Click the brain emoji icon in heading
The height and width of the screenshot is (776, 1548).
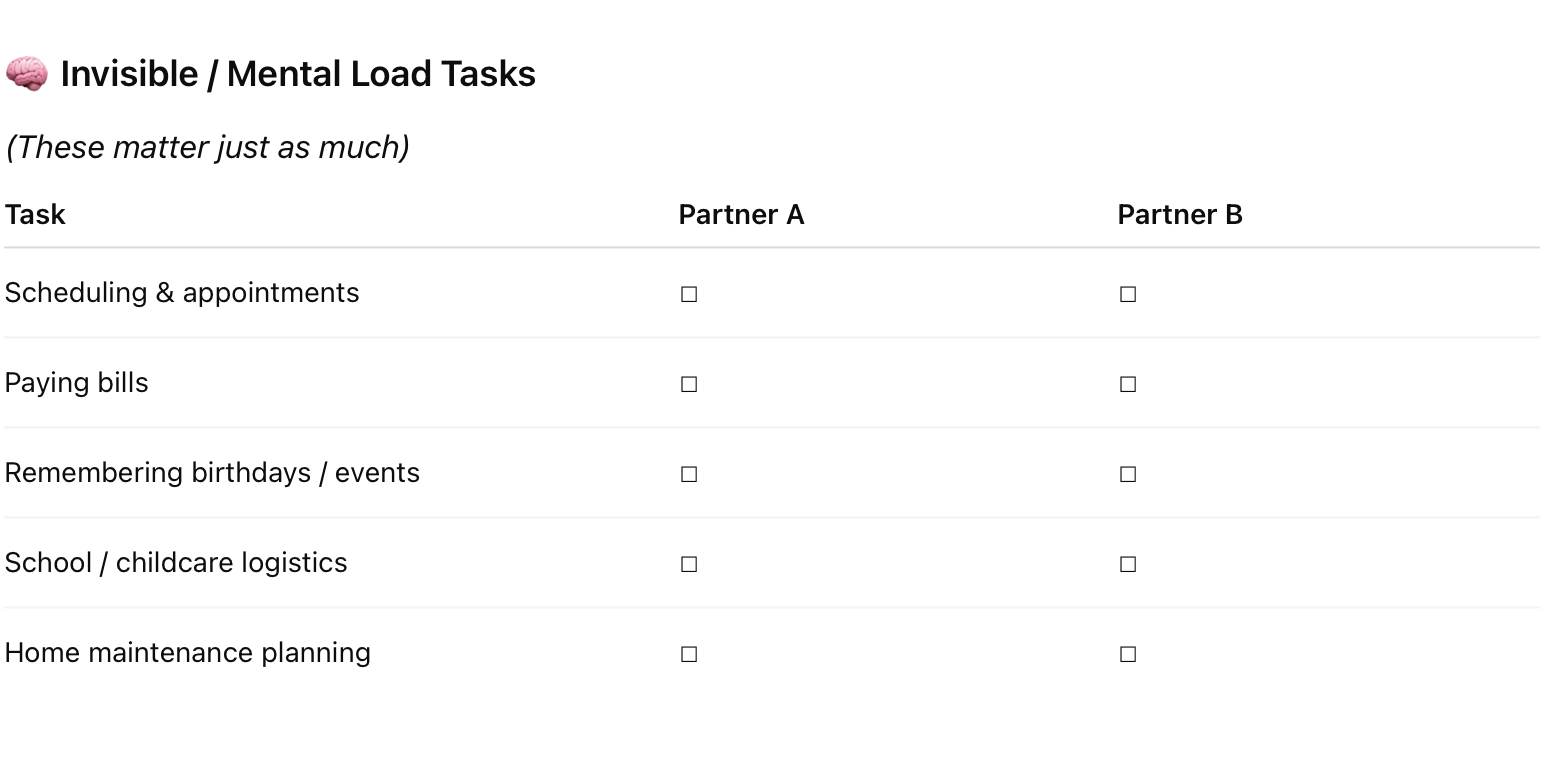pos(26,74)
